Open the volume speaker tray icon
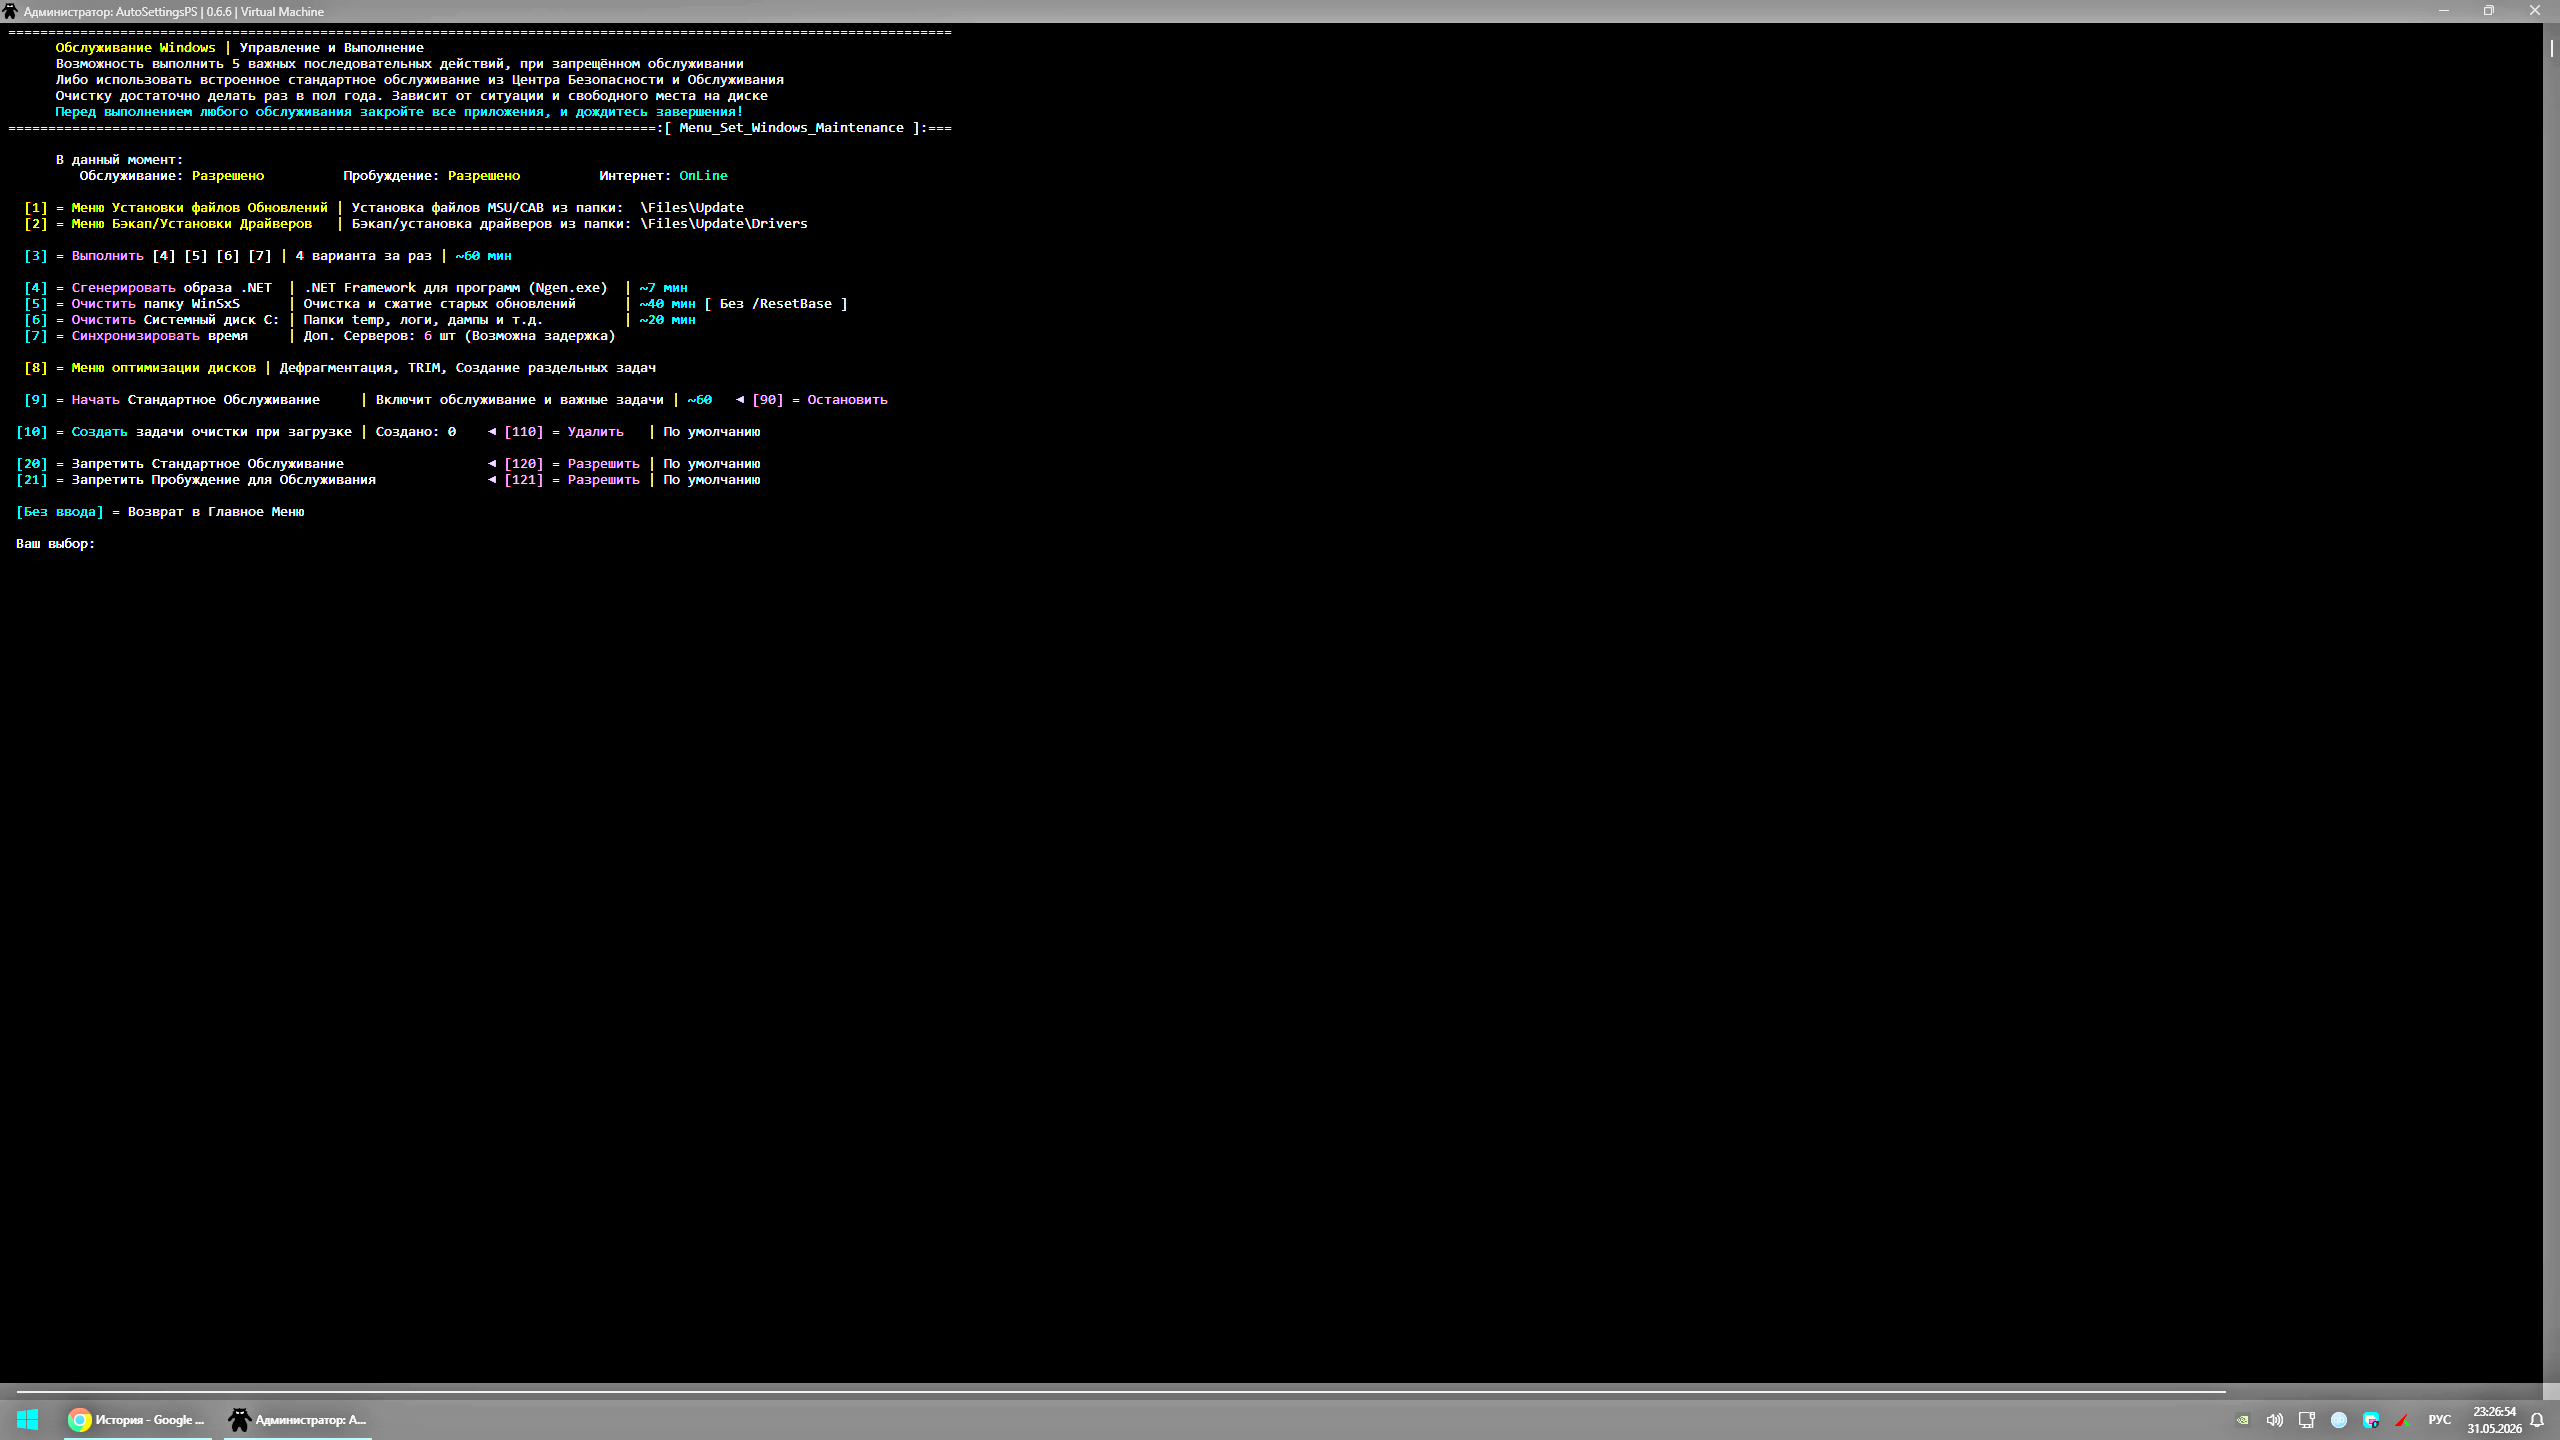 point(2274,1420)
